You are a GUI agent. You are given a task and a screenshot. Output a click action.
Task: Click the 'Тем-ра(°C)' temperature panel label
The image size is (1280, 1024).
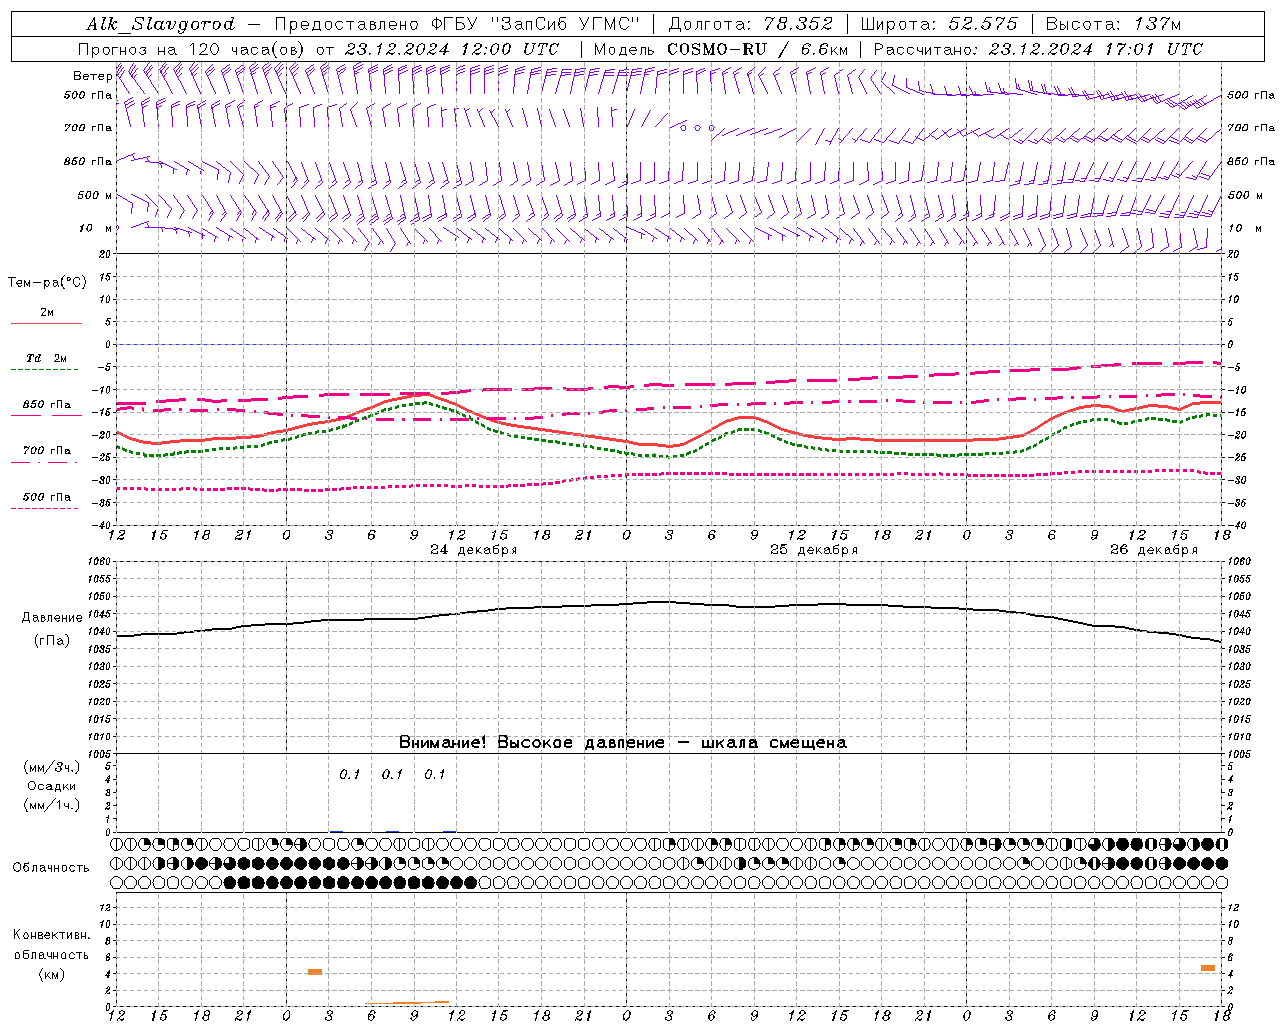(x=47, y=283)
